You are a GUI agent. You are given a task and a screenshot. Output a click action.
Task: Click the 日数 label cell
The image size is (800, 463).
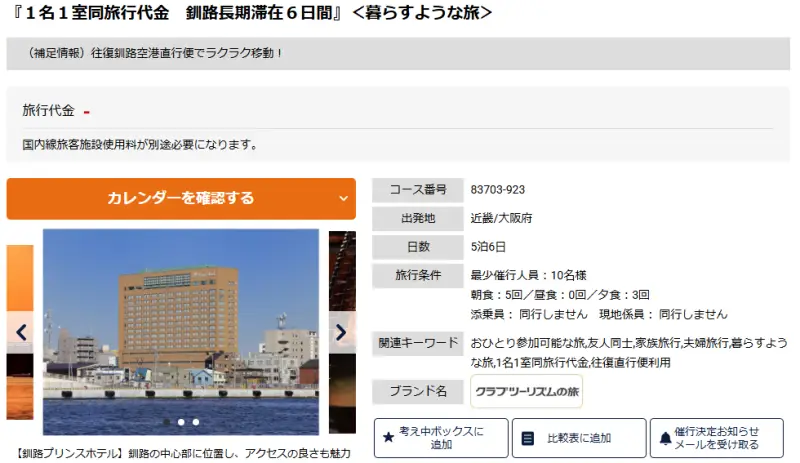tap(418, 247)
